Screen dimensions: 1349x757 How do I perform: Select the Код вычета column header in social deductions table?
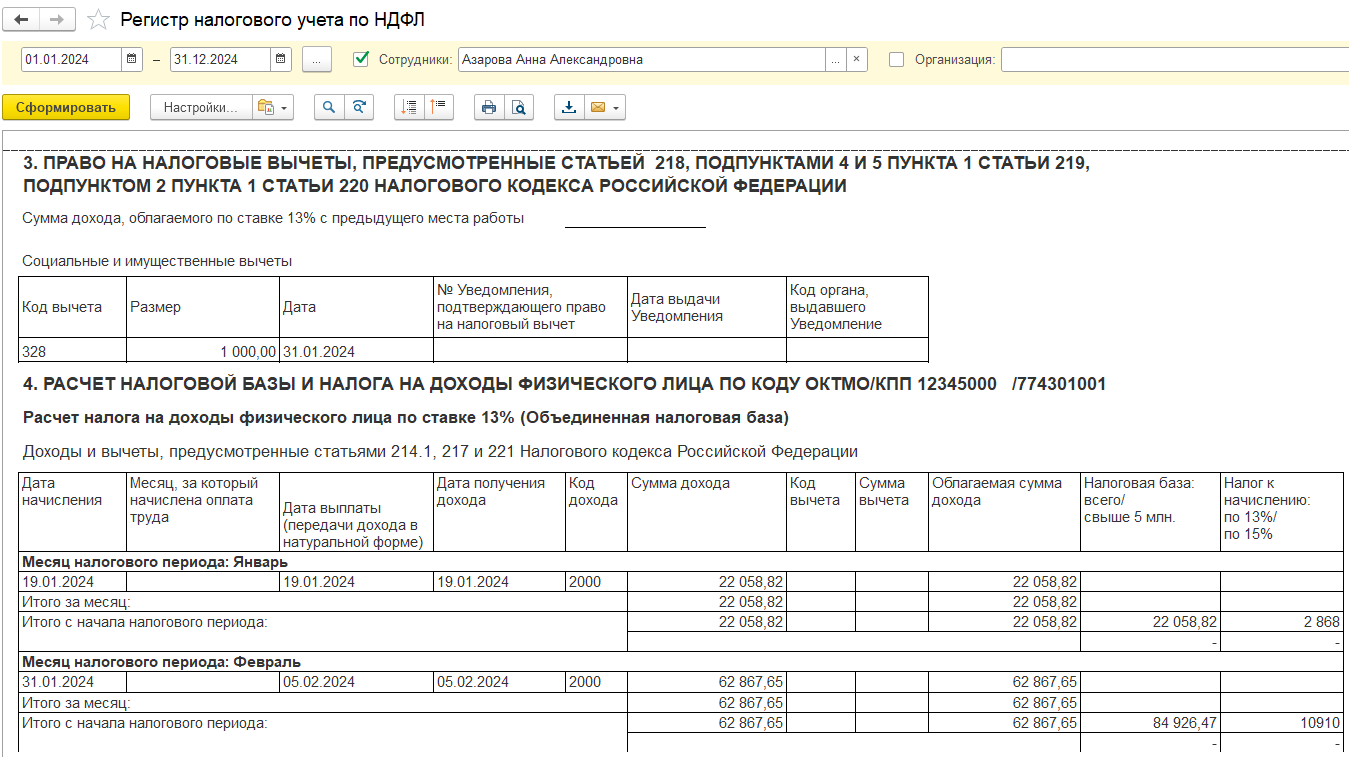tap(73, 307)
